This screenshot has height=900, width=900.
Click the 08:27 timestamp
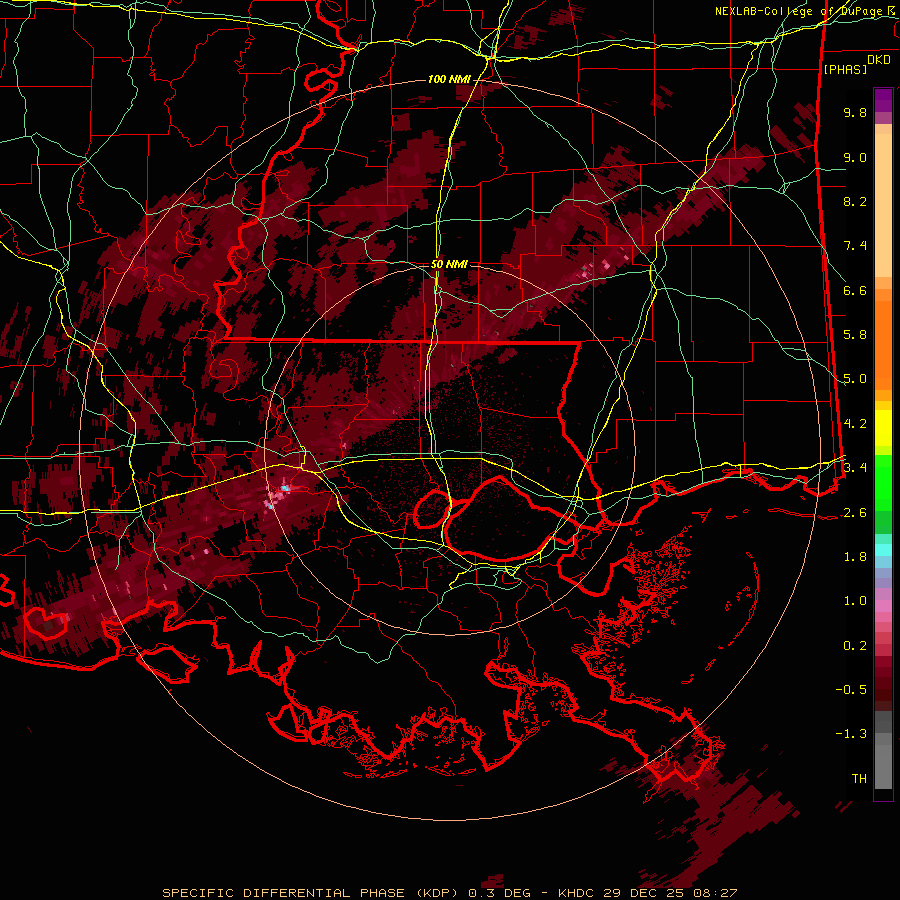tap(715, 893)
